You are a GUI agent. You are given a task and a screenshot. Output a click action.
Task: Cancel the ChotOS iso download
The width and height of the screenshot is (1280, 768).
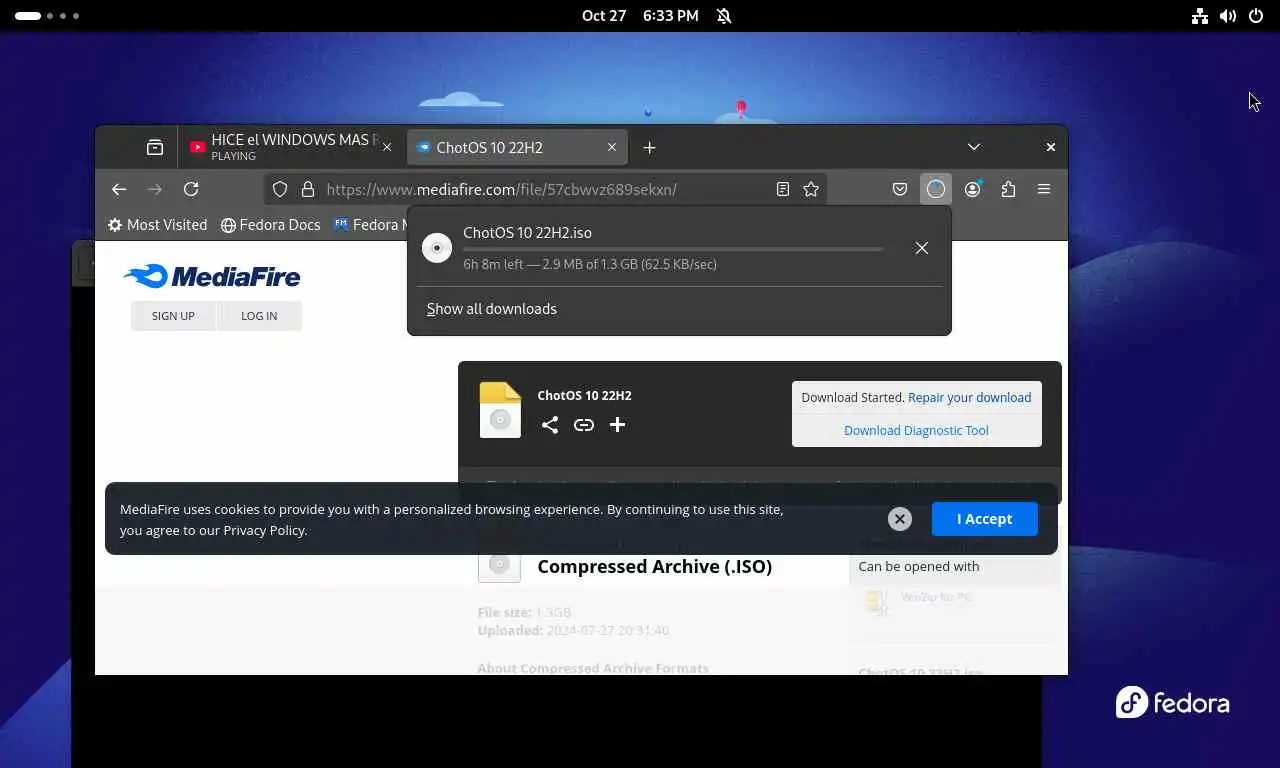click(x=922, y=248)
